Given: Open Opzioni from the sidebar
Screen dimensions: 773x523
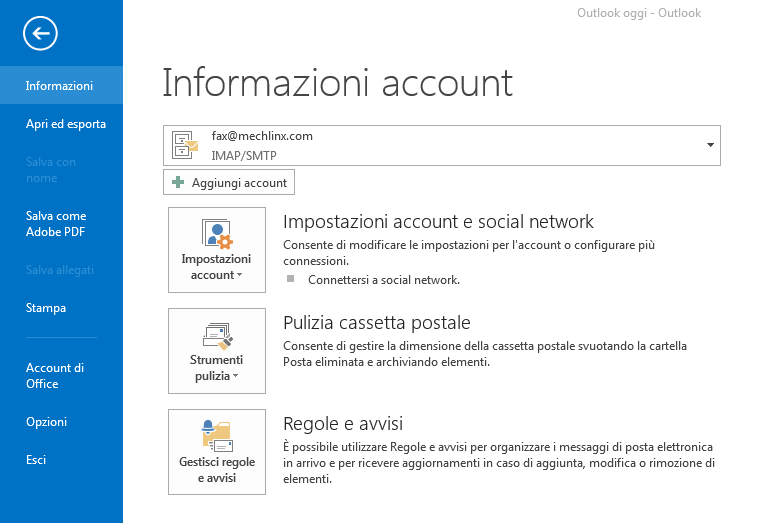Looking at the screenshot, I should pos(46,422).
